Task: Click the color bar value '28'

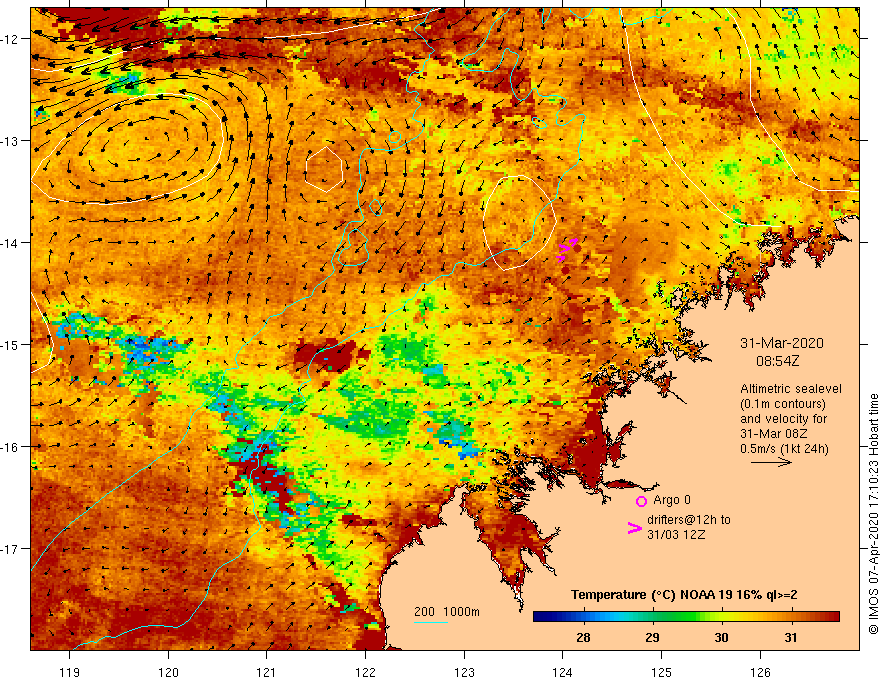Action: click(583, 637)
